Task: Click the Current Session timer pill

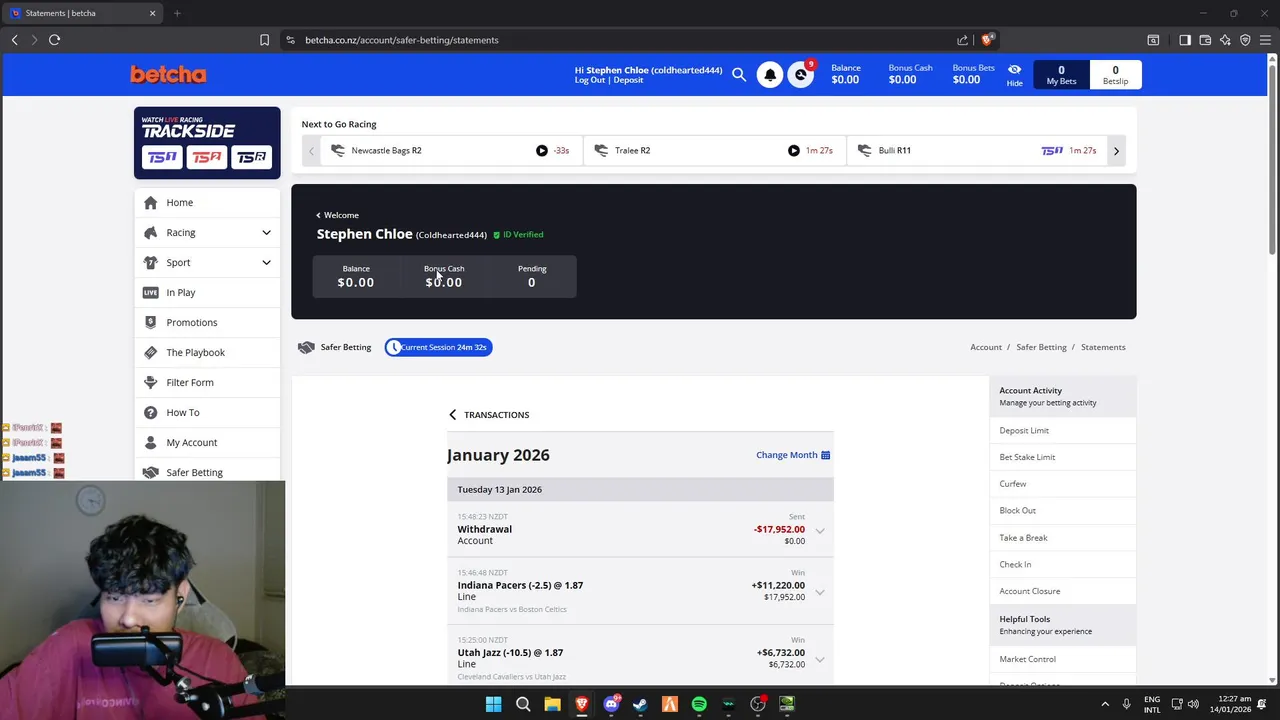Action: (x=438, y=347)
